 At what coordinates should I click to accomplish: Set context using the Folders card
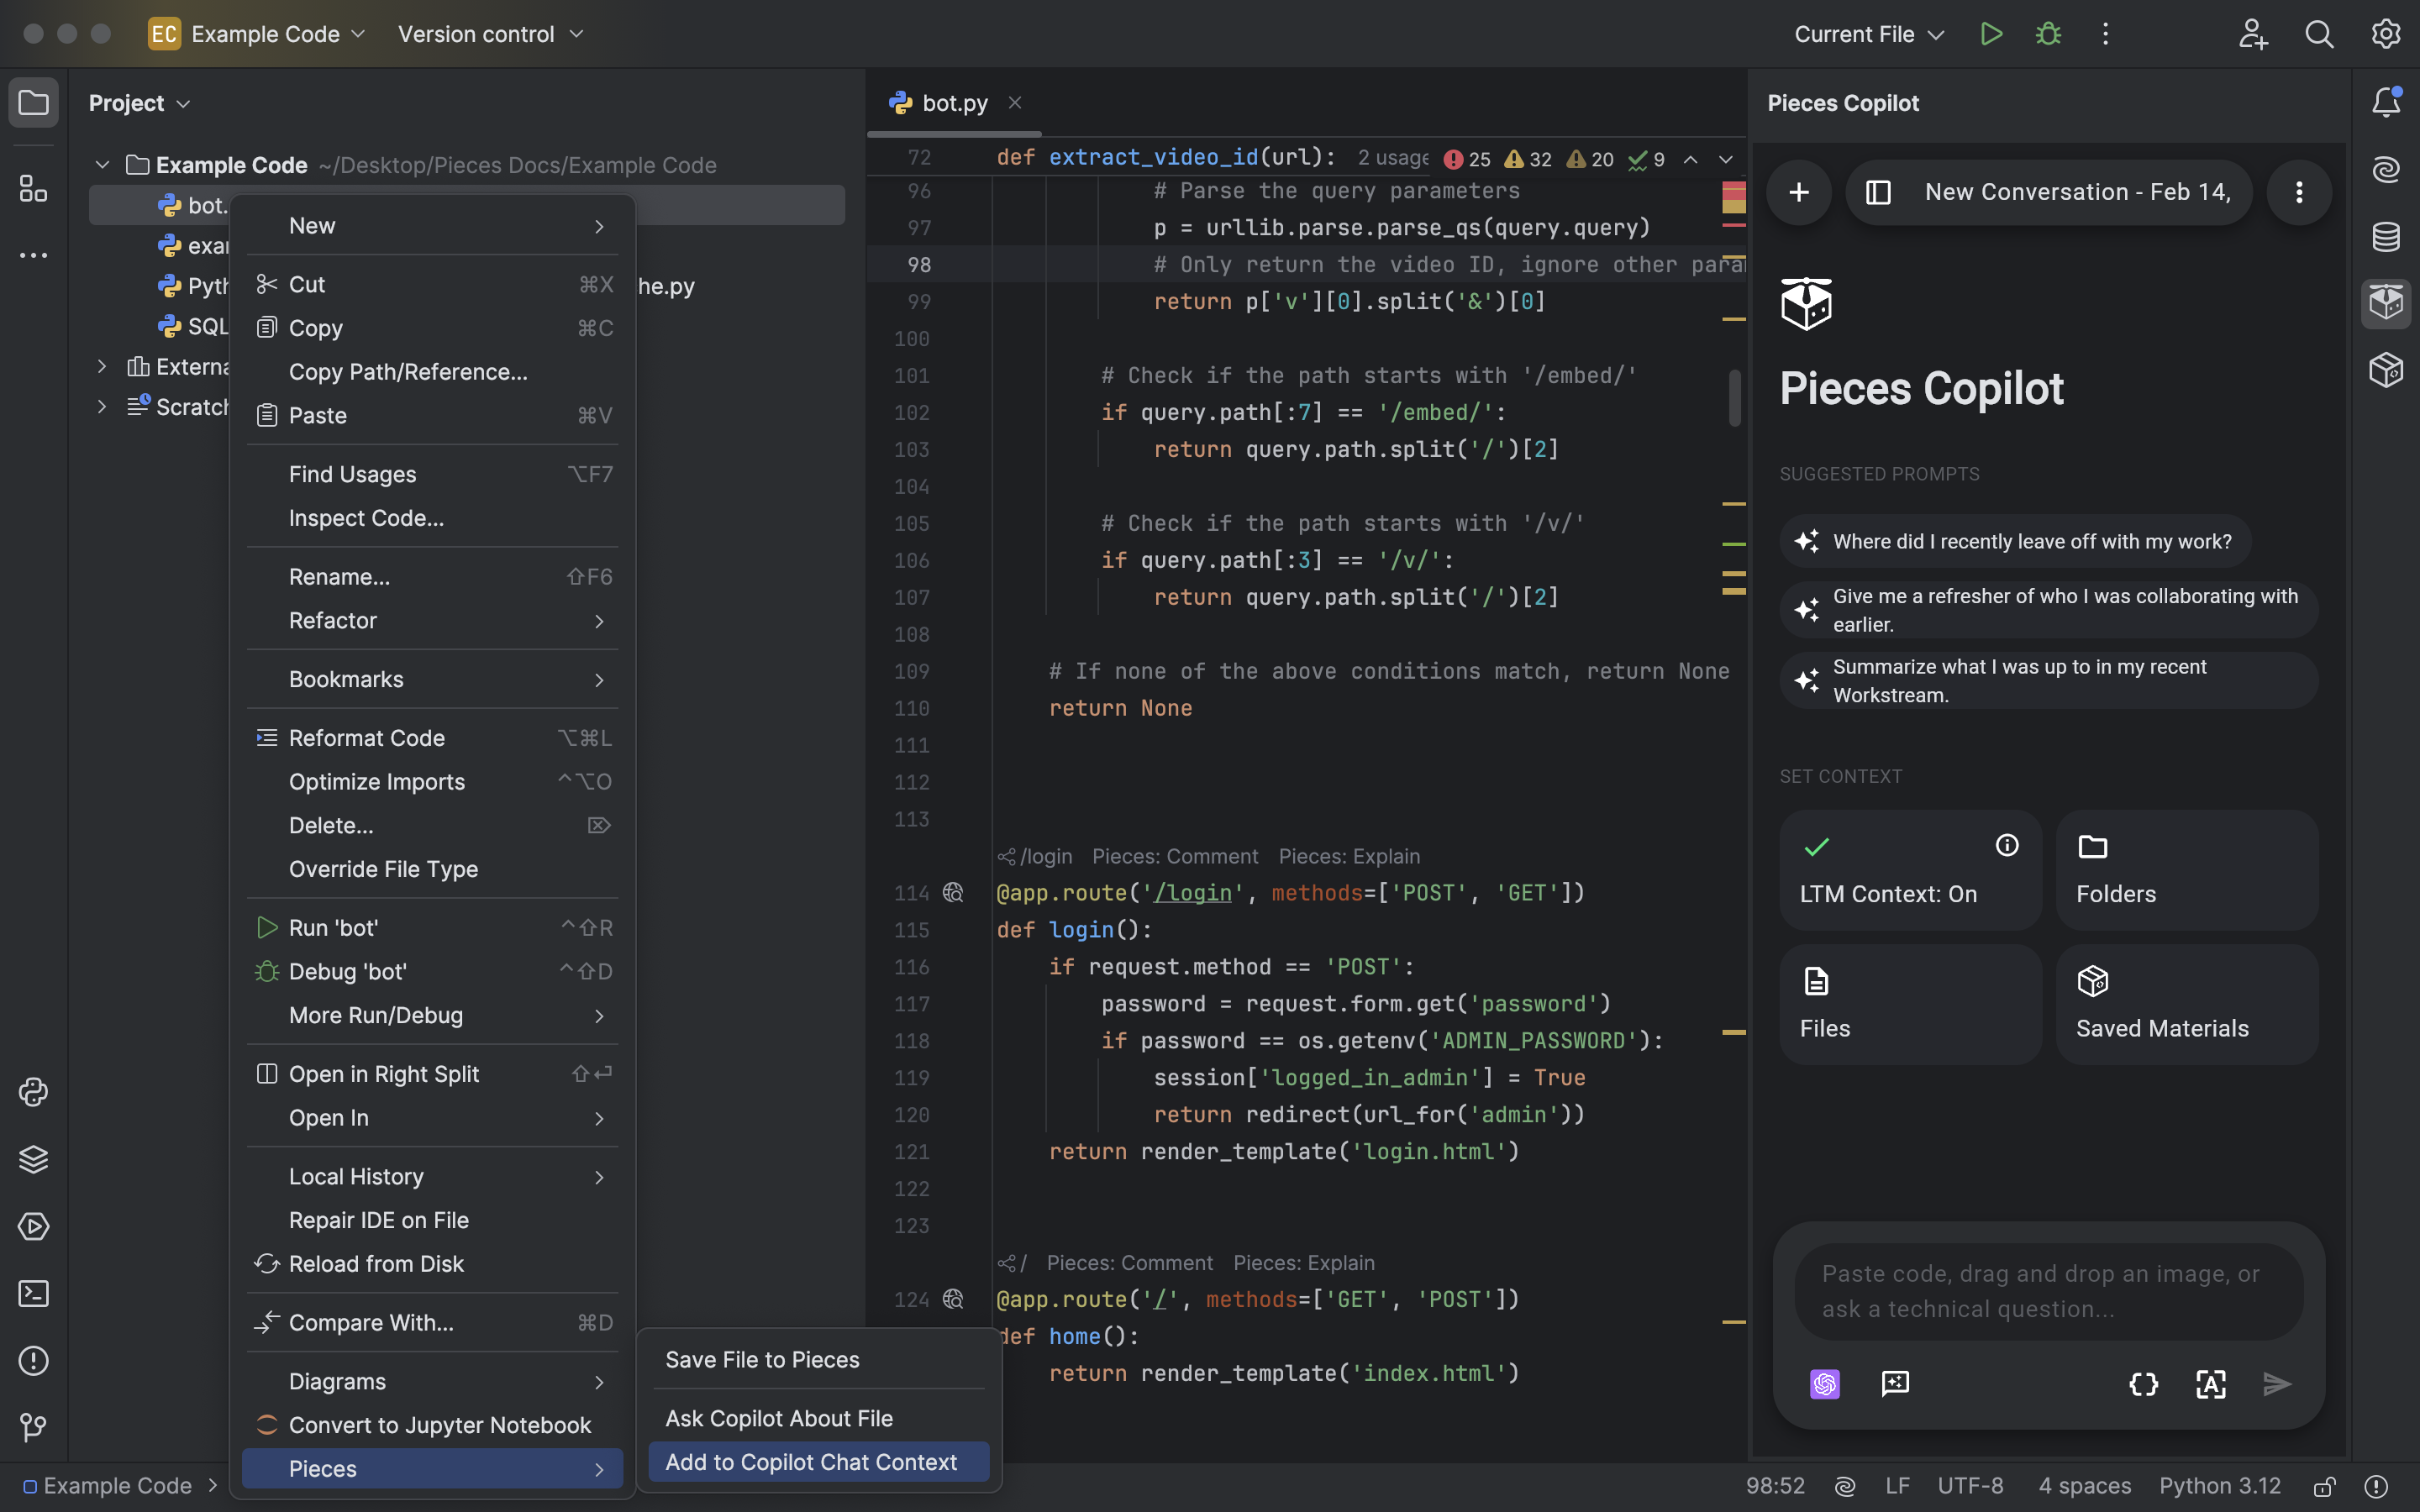2187,870
